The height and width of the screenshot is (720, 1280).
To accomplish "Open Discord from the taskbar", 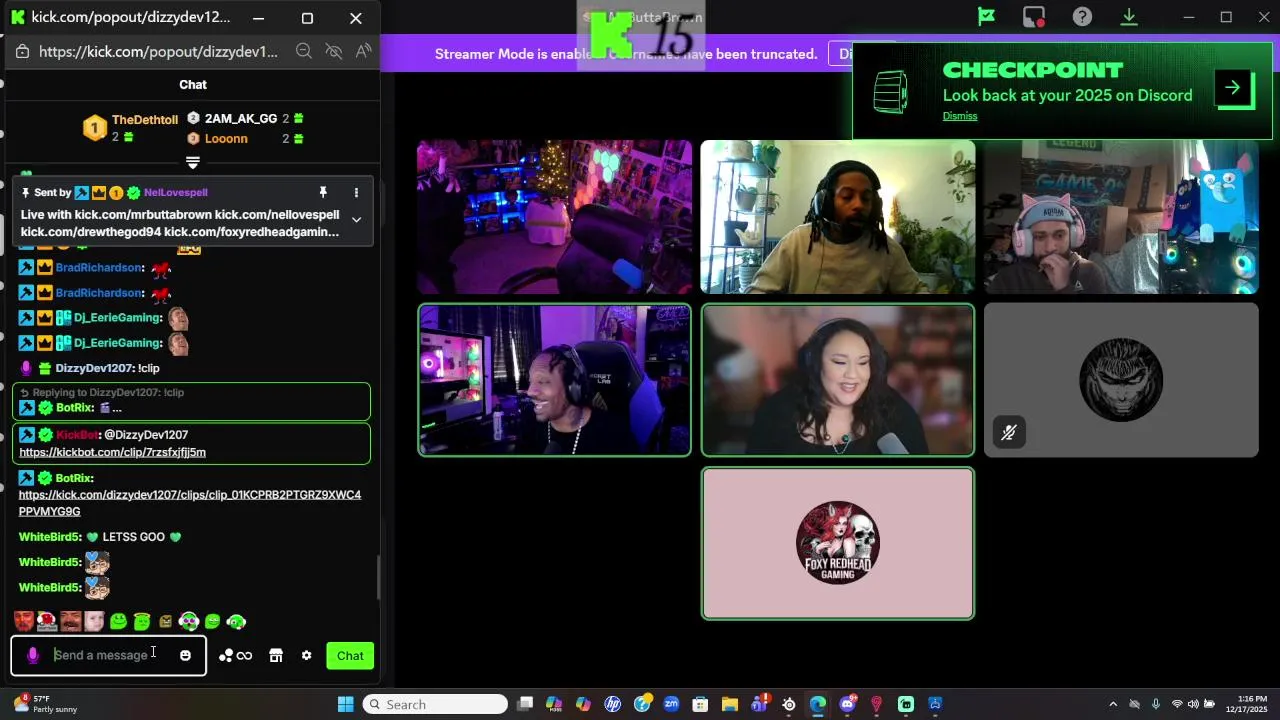I will pos(848,704).
